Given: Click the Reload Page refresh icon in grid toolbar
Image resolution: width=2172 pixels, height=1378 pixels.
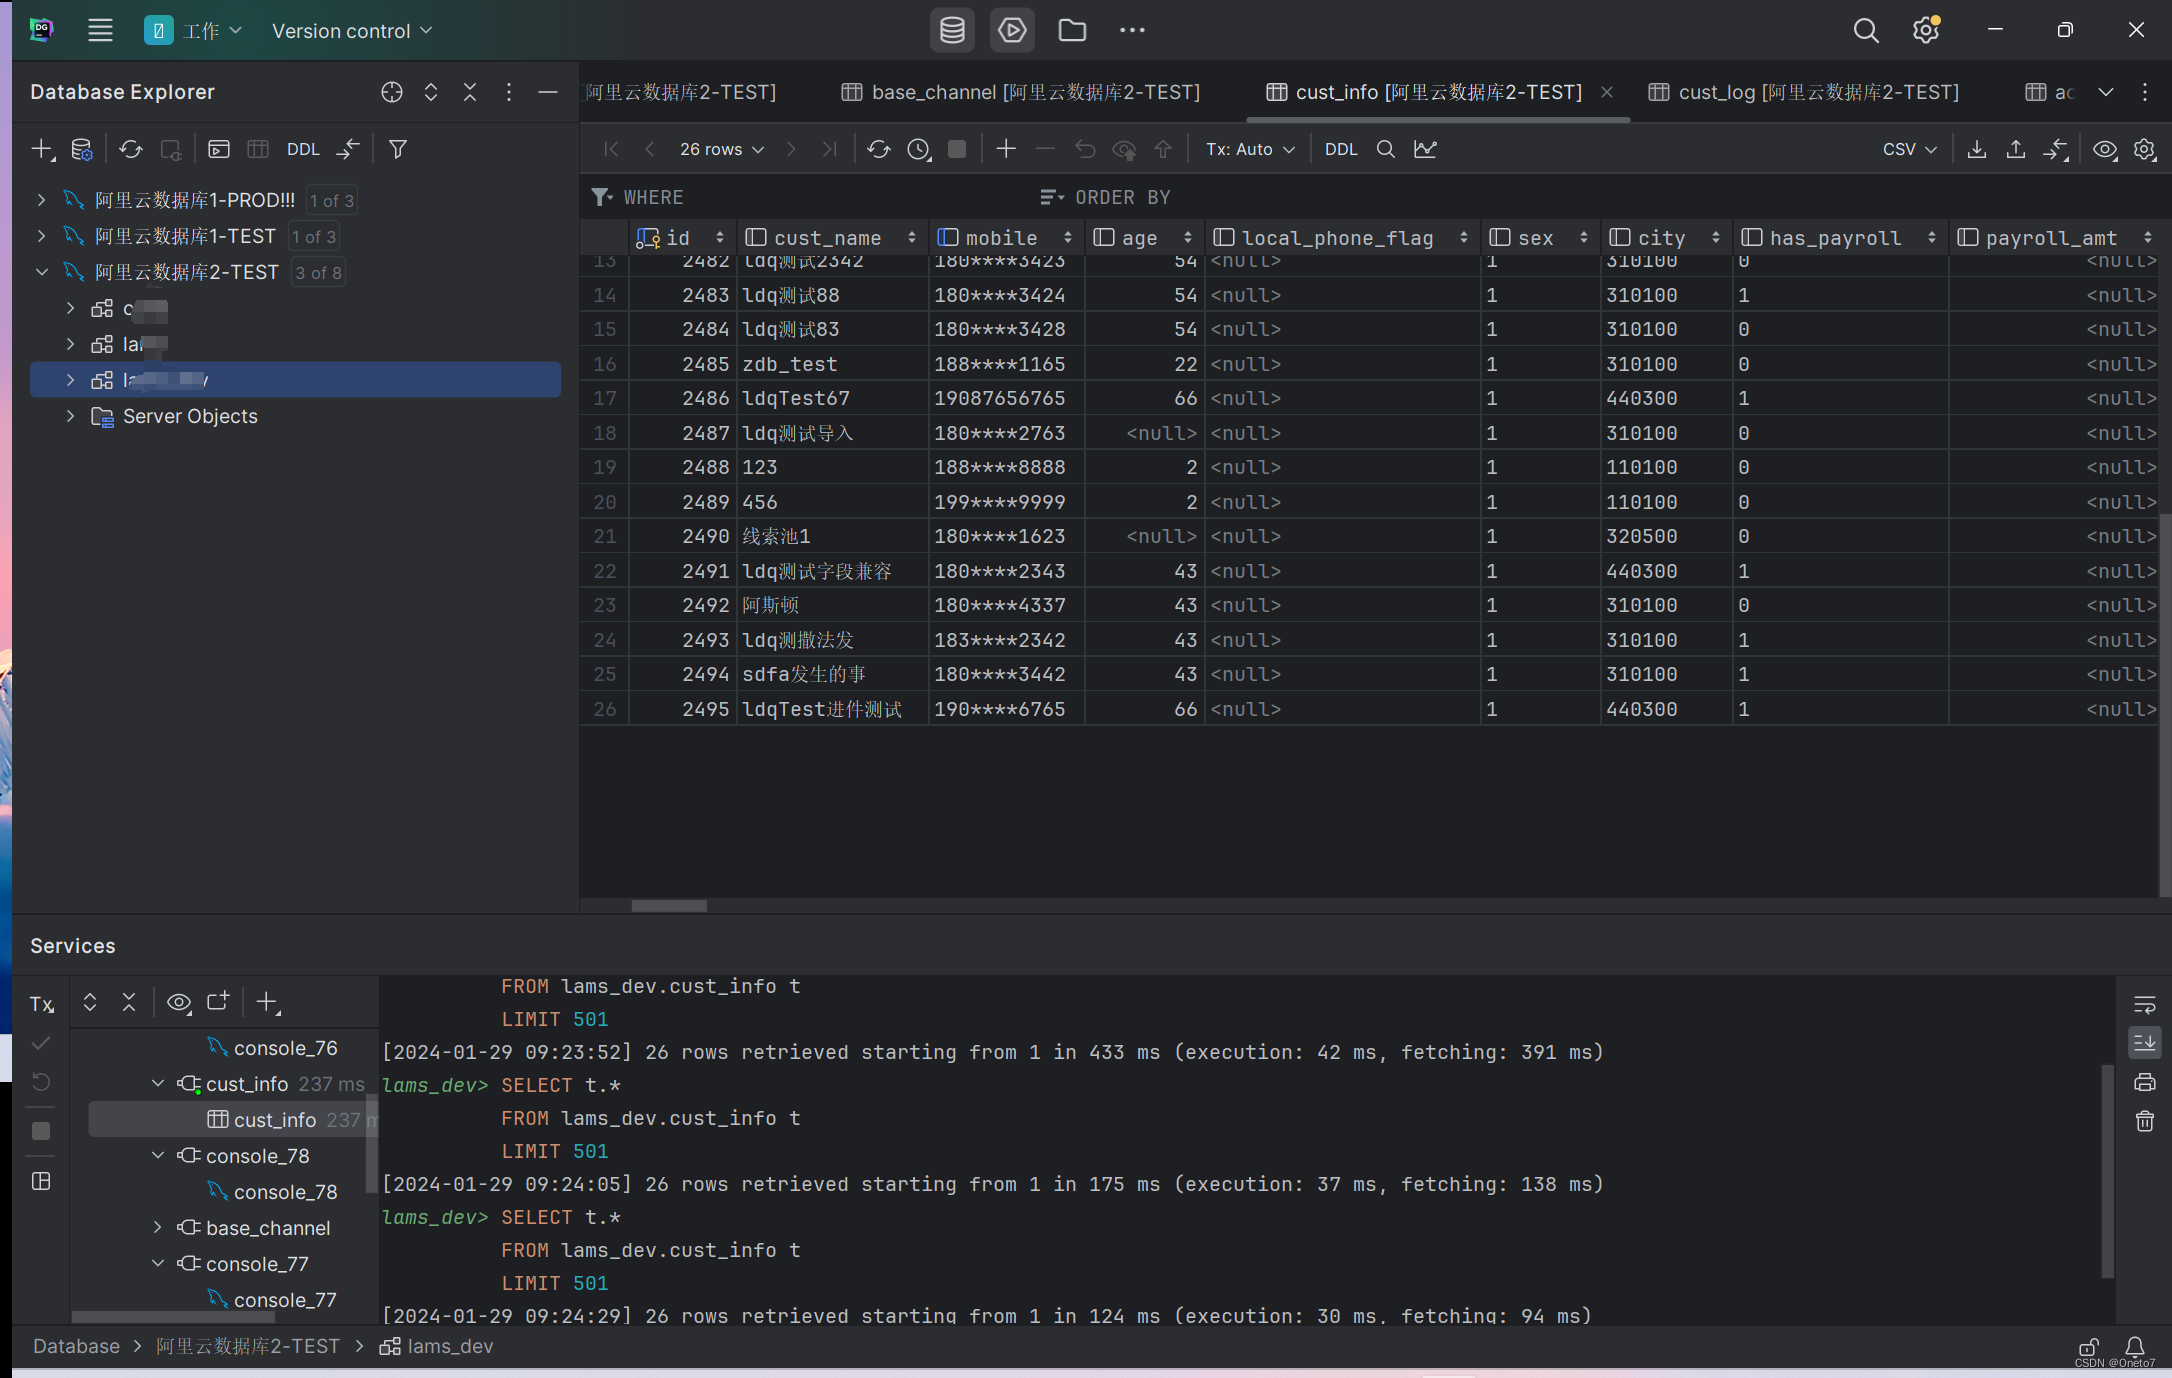Looking at the screenshot, I should [878, 149].
